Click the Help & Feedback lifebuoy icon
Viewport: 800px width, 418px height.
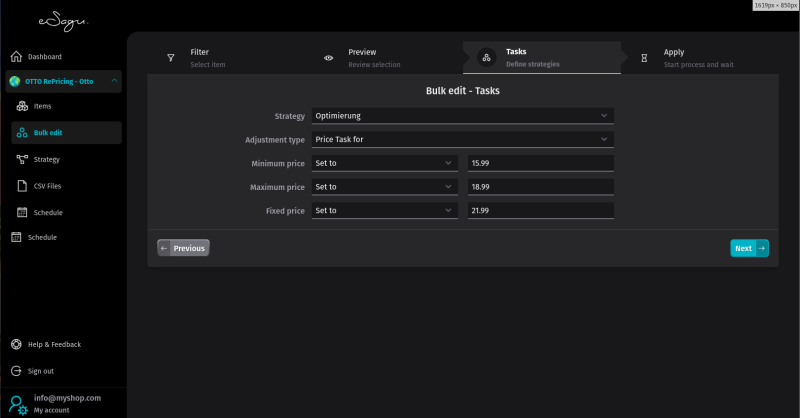[x=16, y=344]
